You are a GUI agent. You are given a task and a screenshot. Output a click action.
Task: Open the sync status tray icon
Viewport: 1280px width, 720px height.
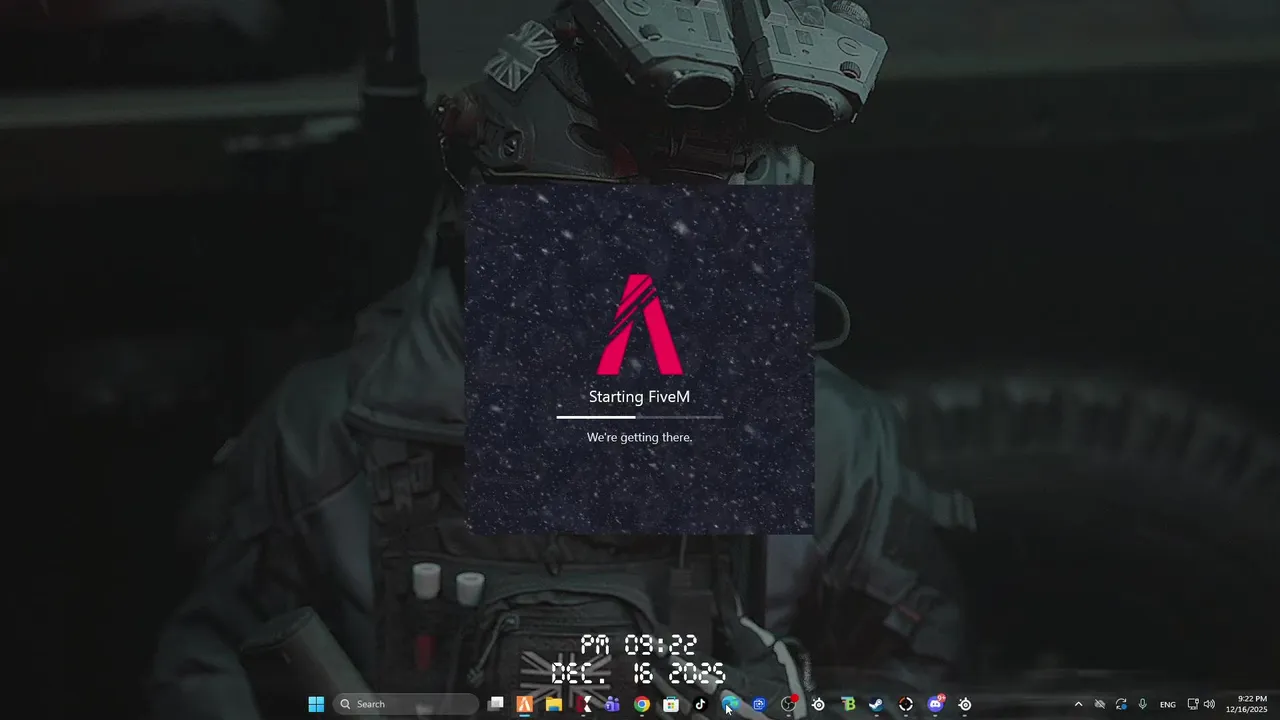pyautogui.click(x=1121, y=704)
